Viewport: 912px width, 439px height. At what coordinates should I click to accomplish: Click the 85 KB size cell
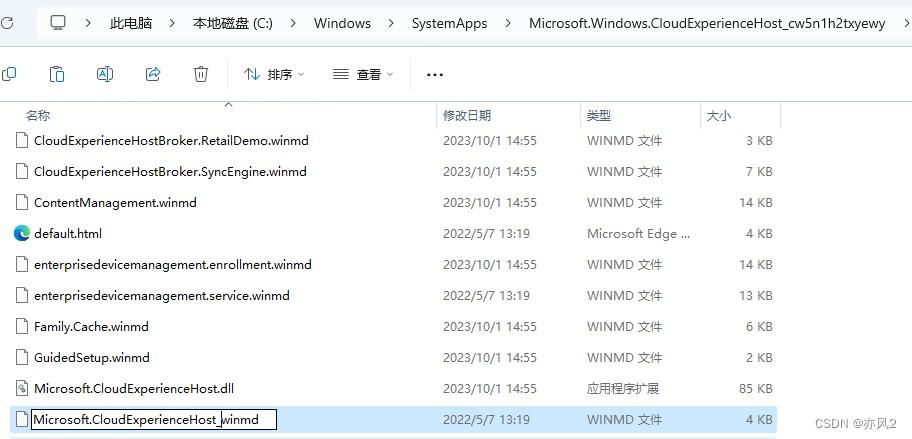pos(756,388)
